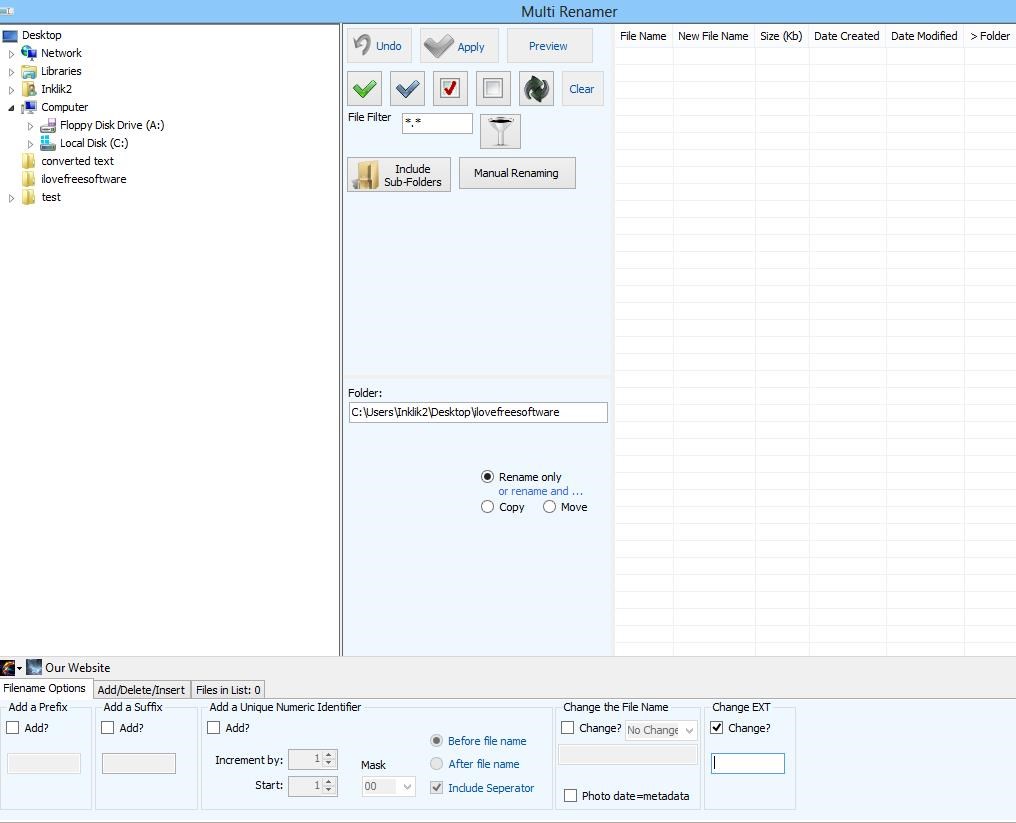Click the Desktop monitor icon in tree

pos(10,36)
